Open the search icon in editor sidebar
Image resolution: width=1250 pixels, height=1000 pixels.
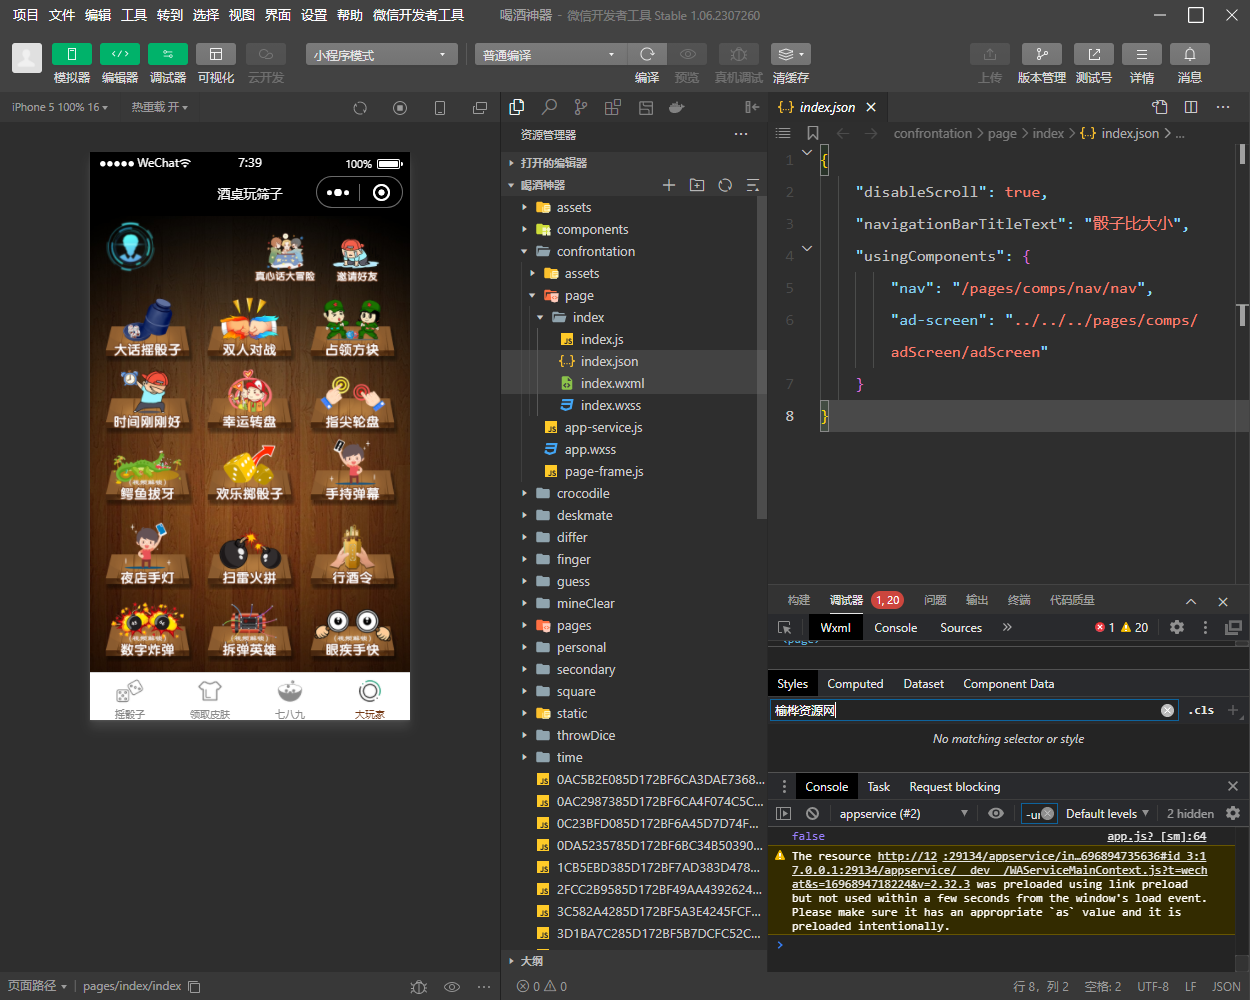coord(549,107)
